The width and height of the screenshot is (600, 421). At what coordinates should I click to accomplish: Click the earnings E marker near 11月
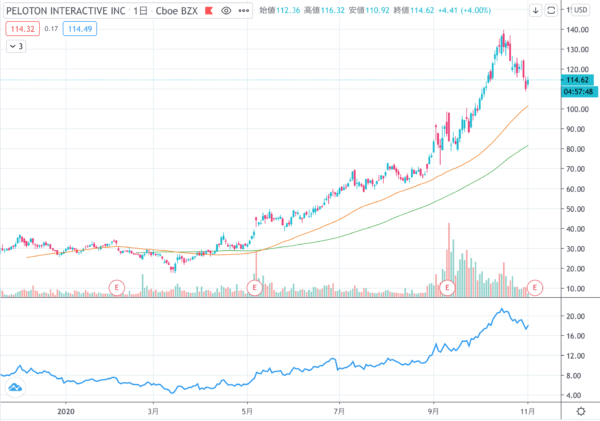click(535, 287)
